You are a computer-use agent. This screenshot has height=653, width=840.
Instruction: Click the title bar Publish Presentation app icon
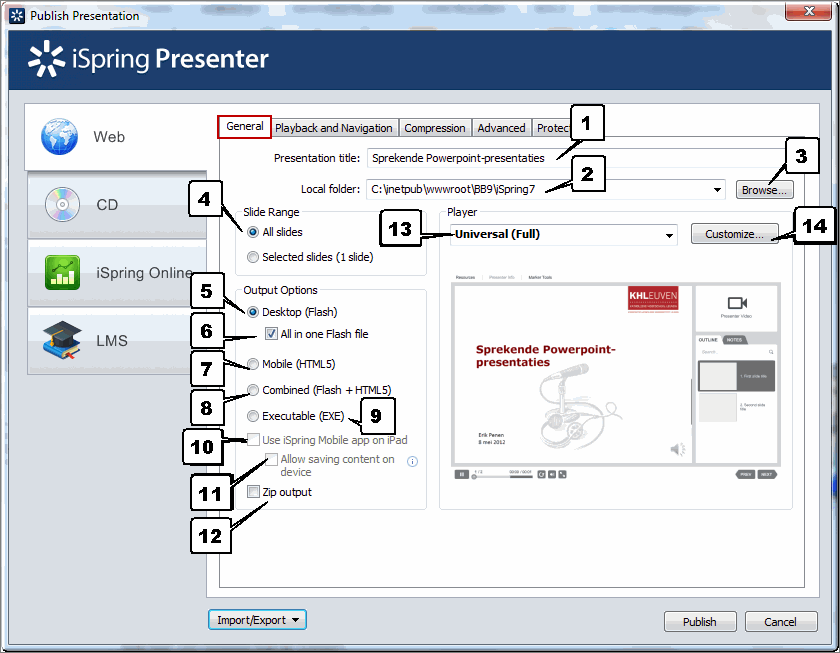point(17,16)
